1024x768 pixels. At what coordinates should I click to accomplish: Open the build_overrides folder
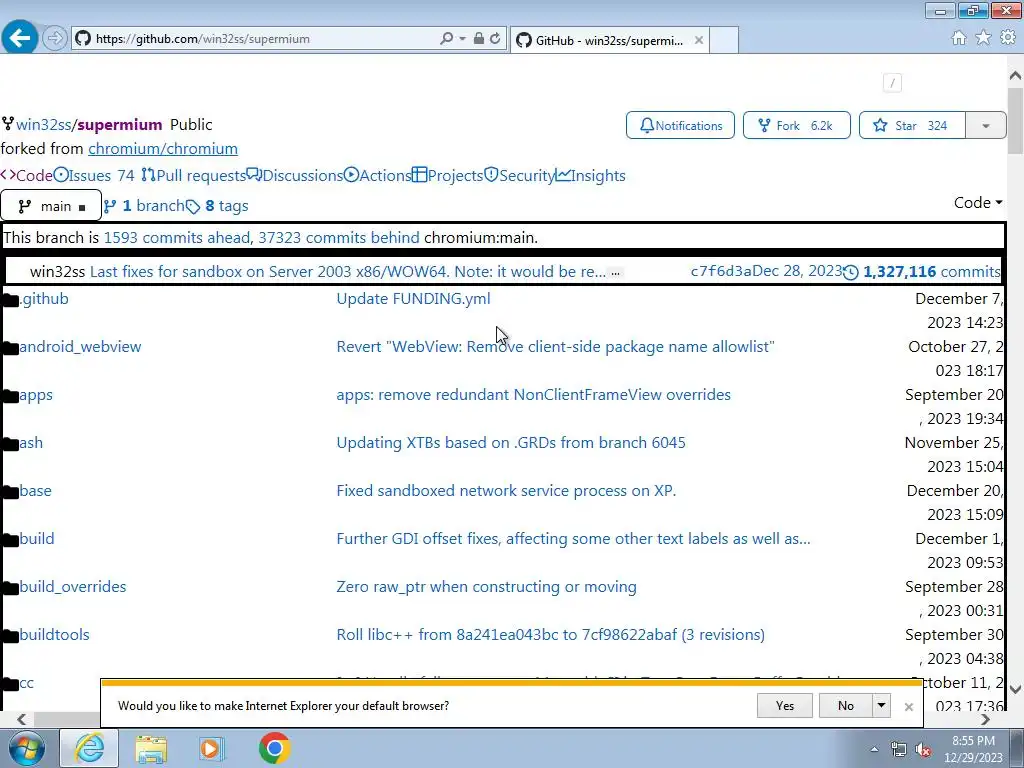tap(72, 587)
